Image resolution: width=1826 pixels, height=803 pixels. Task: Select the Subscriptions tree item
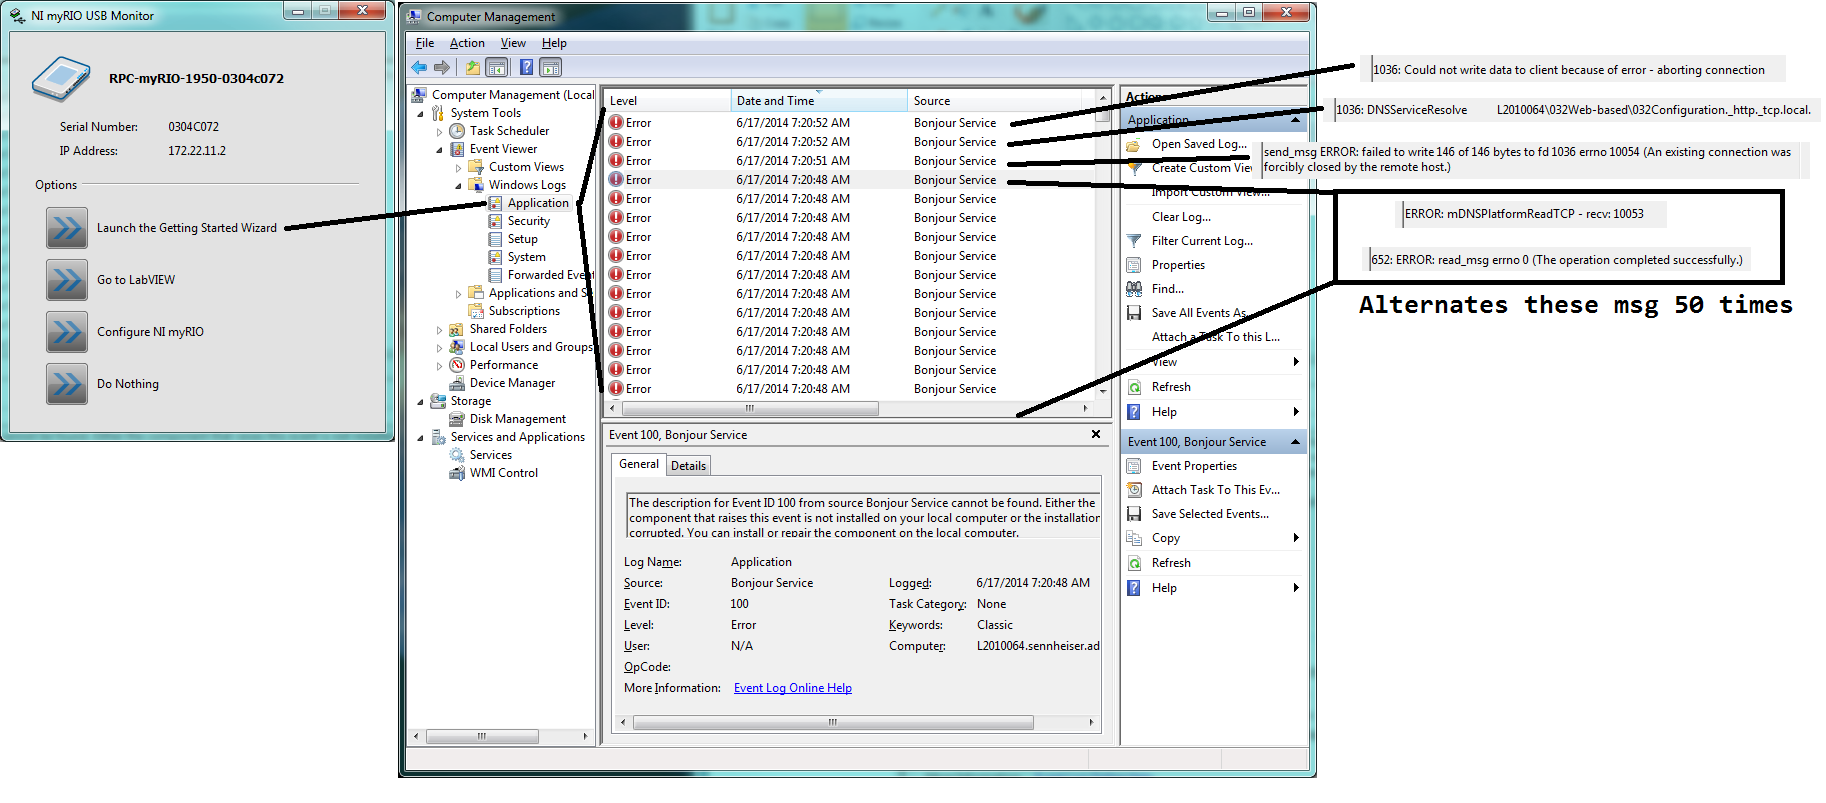pos(524,311)
